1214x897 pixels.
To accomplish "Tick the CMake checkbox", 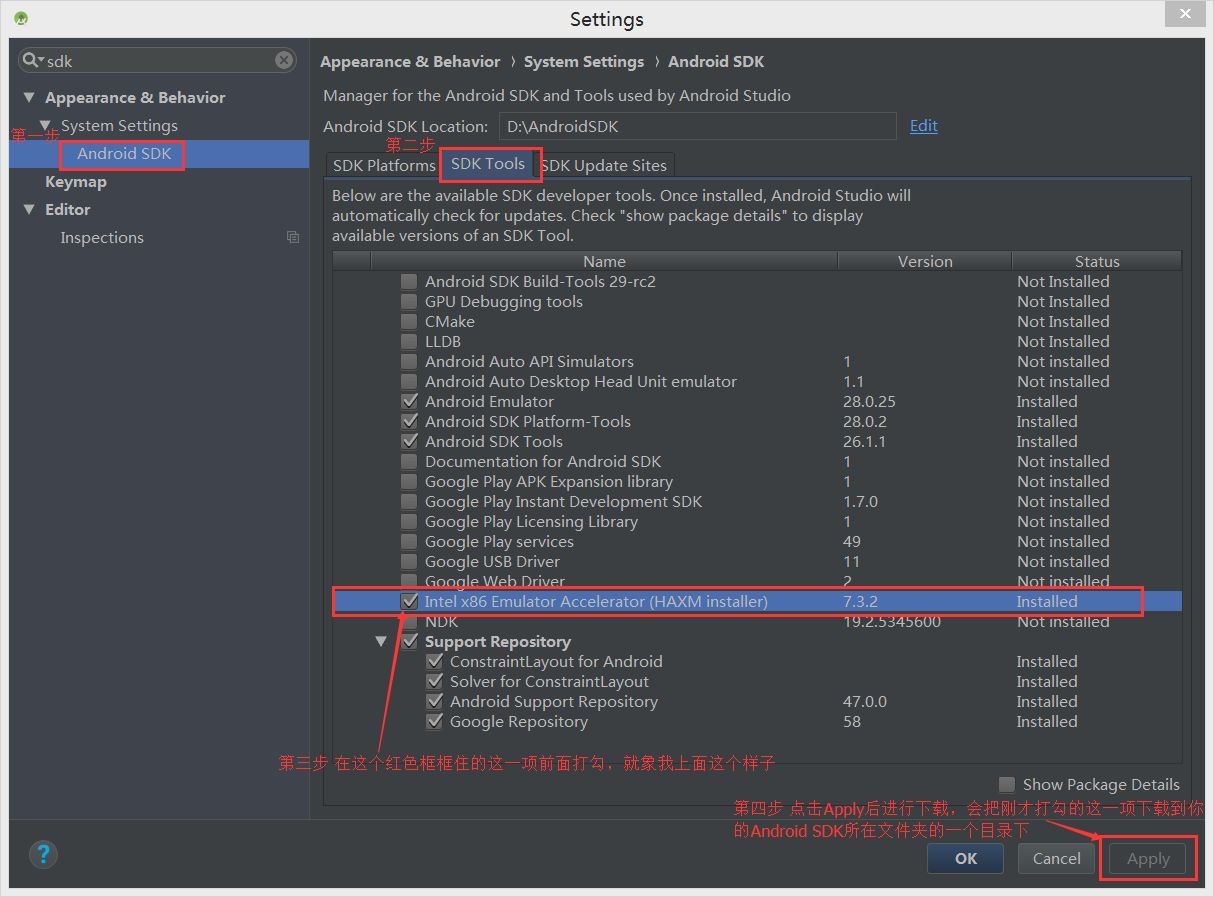I will pyautogui.click(x=409, y=322).
